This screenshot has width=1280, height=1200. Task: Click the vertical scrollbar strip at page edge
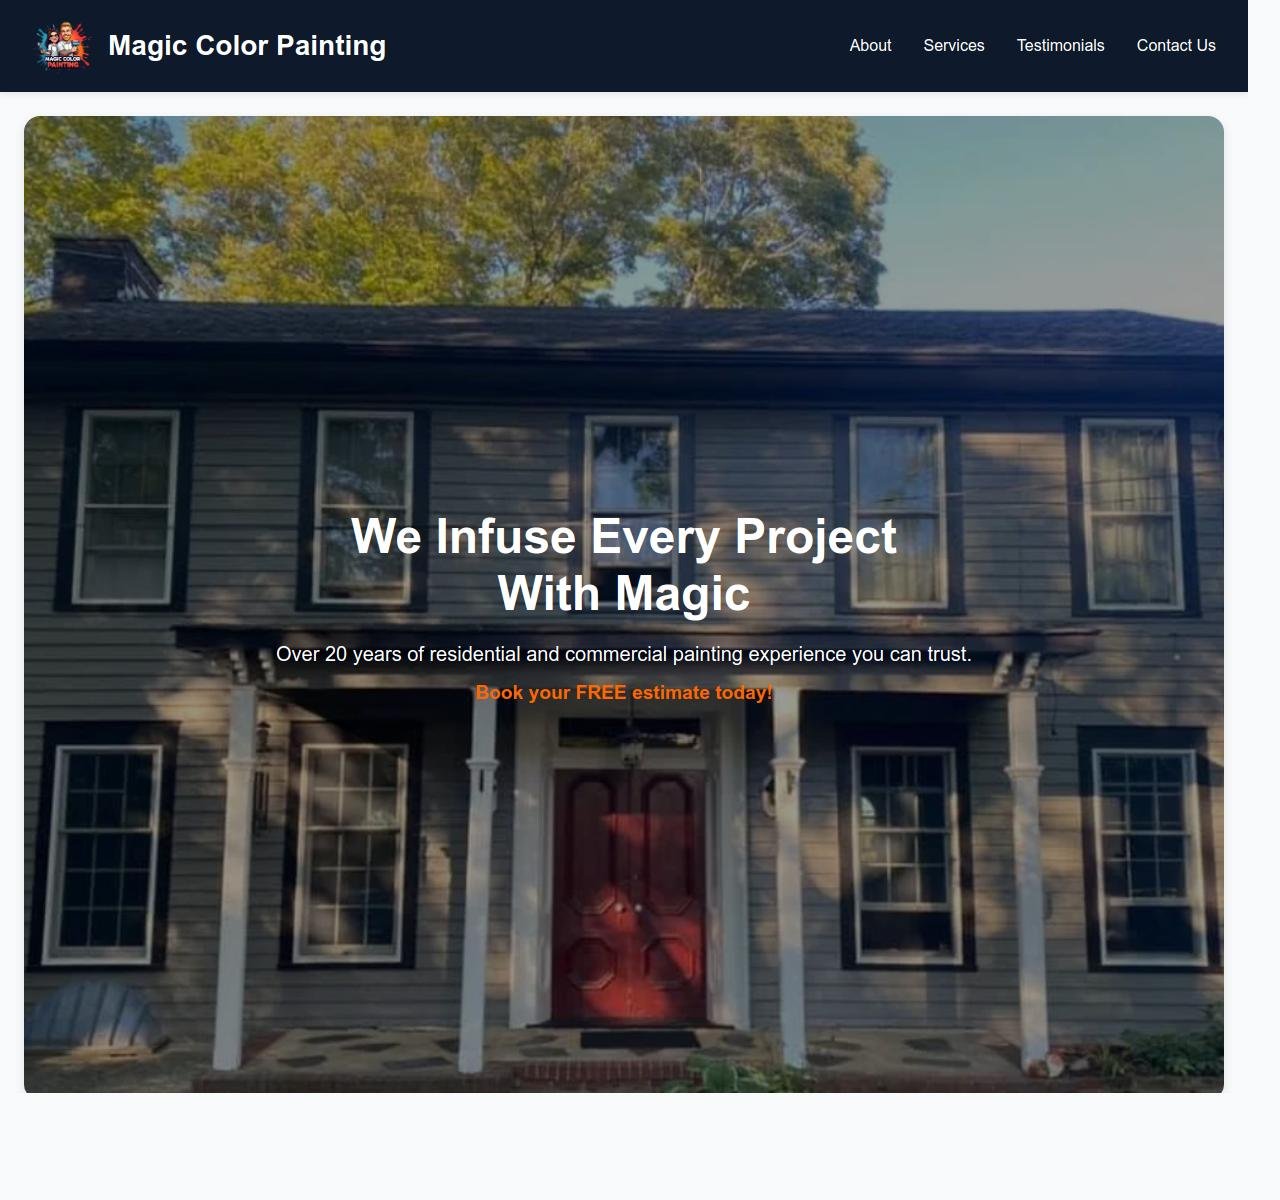click(x=1264, y=600)
